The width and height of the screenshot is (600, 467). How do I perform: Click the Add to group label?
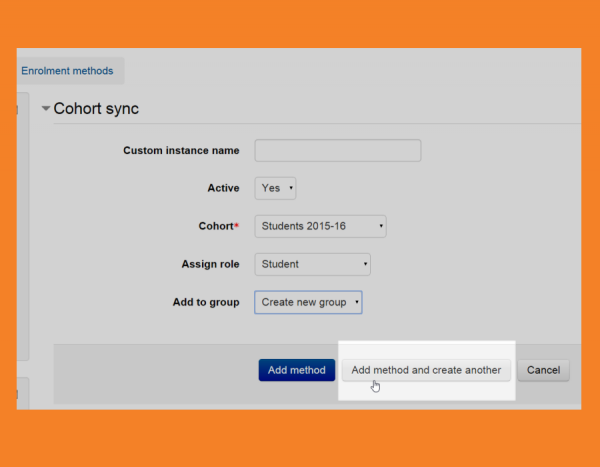point(206,302)
